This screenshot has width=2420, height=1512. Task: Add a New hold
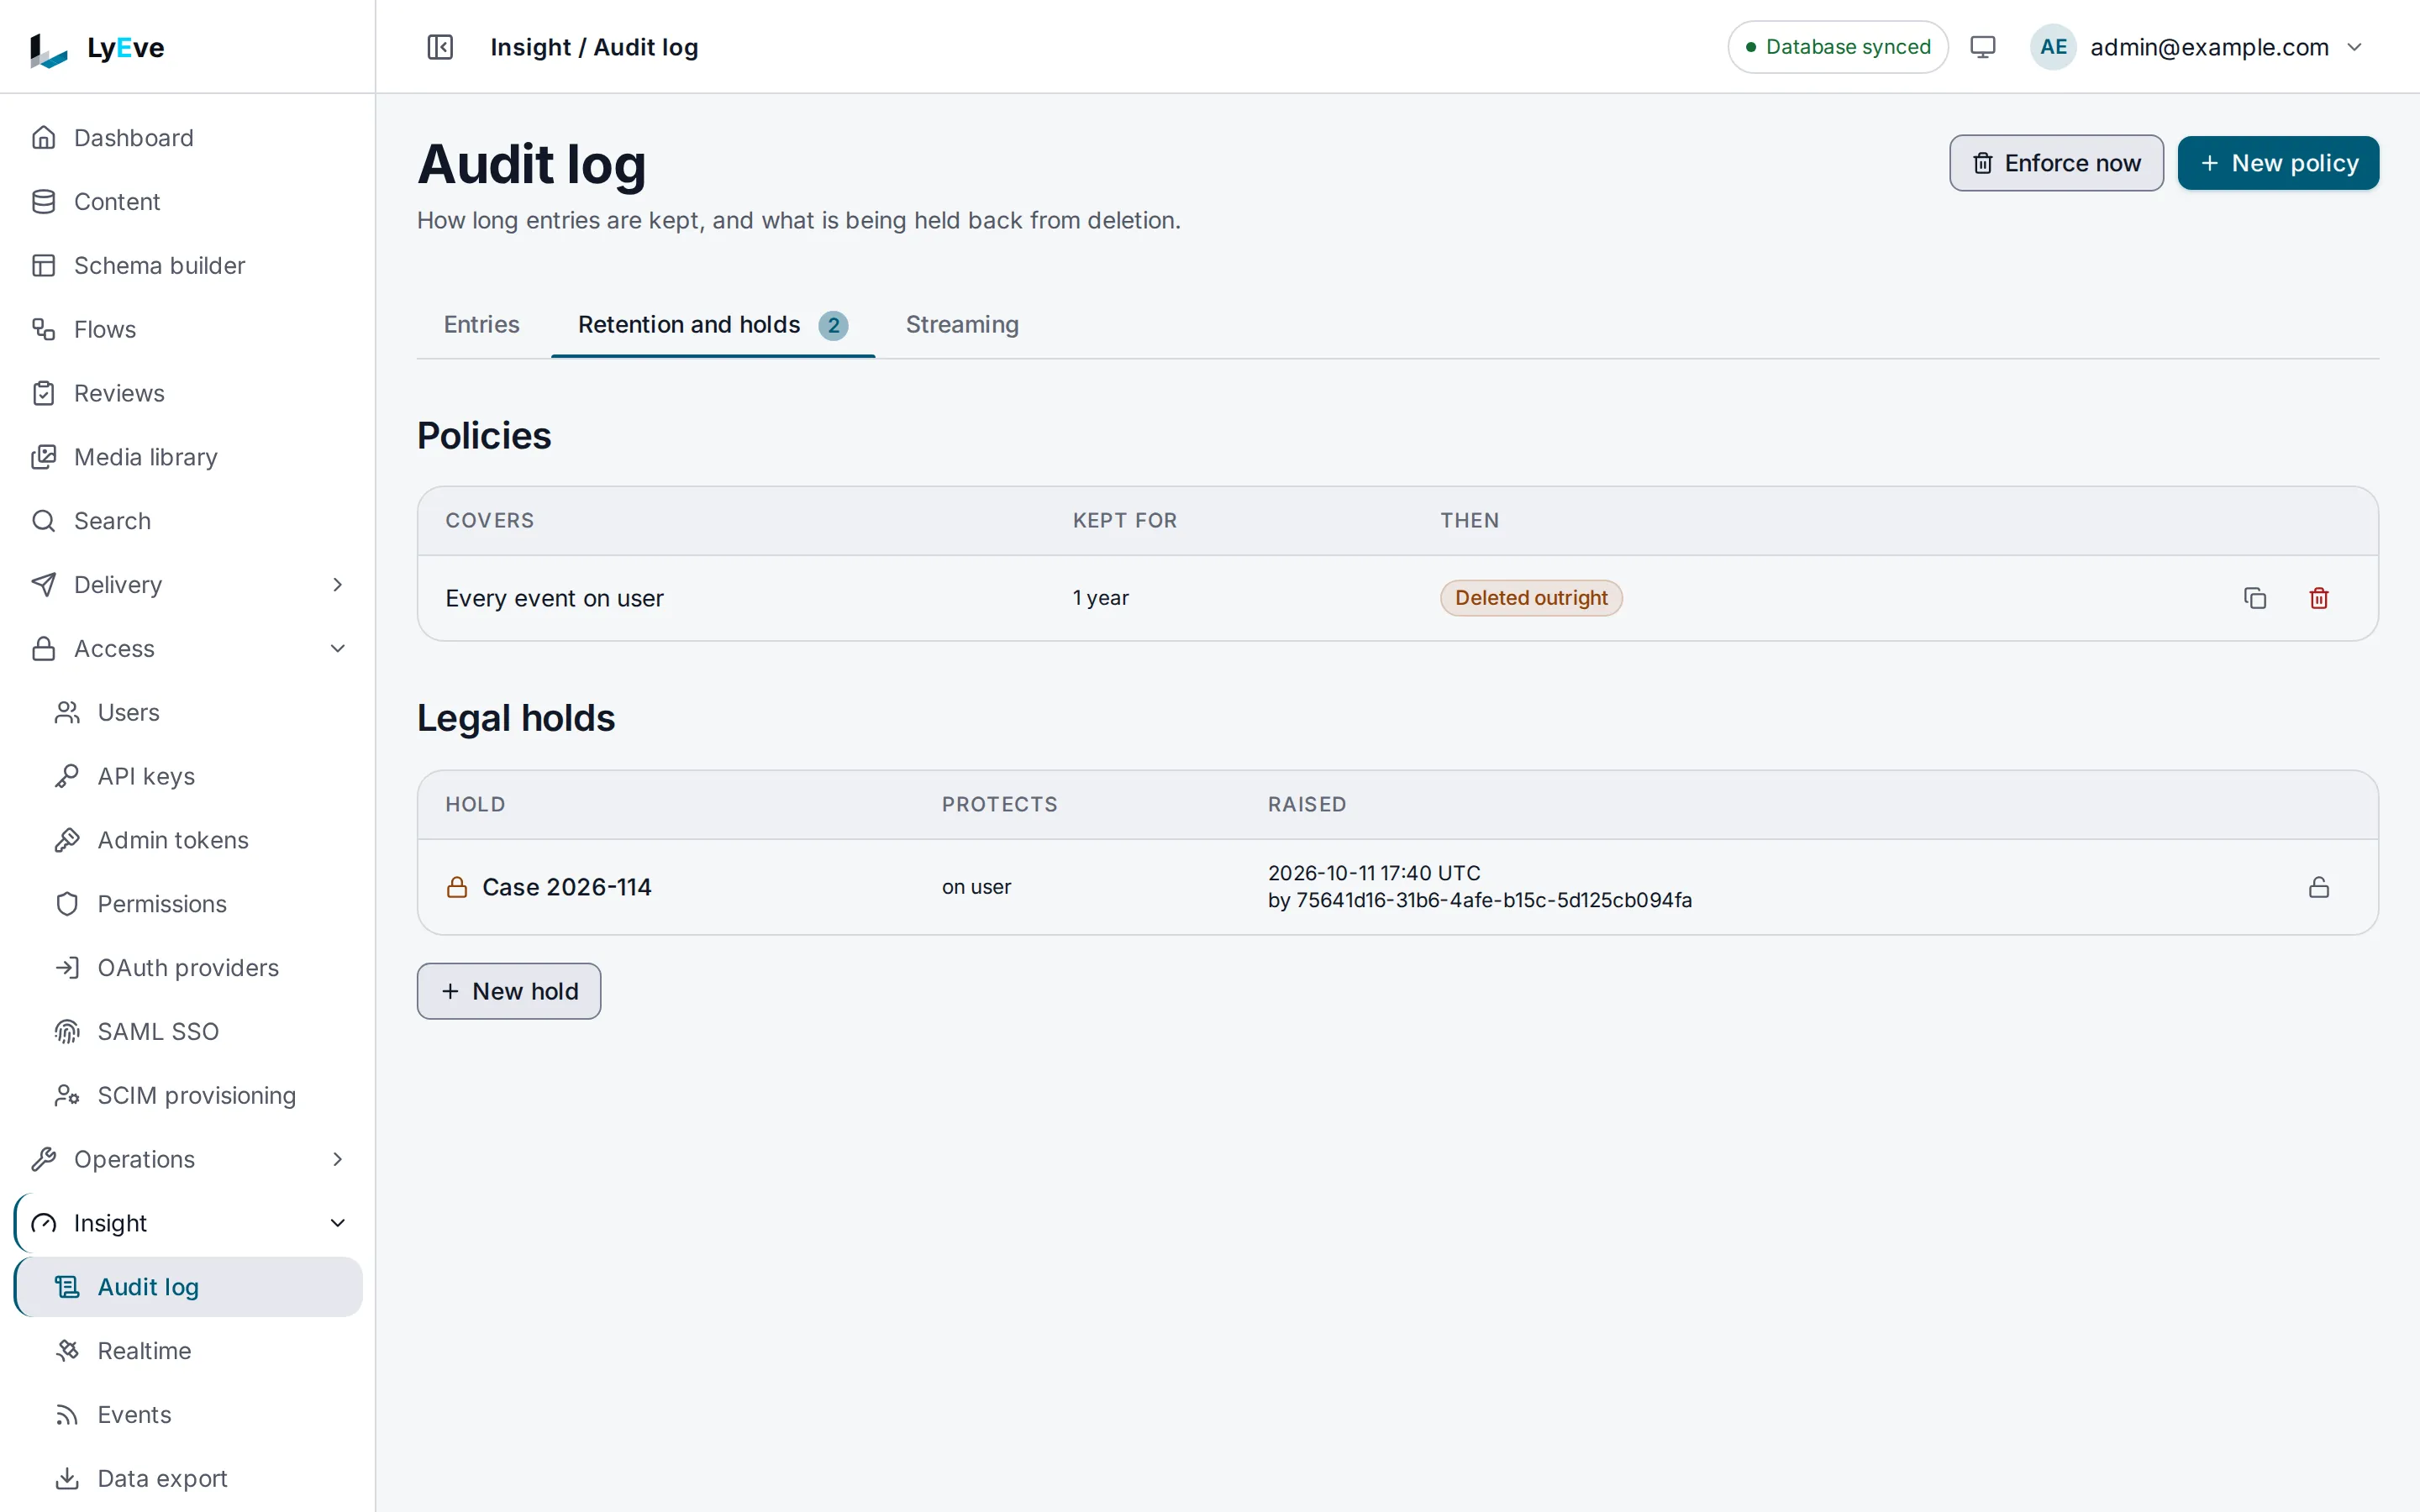pos(508,991)
